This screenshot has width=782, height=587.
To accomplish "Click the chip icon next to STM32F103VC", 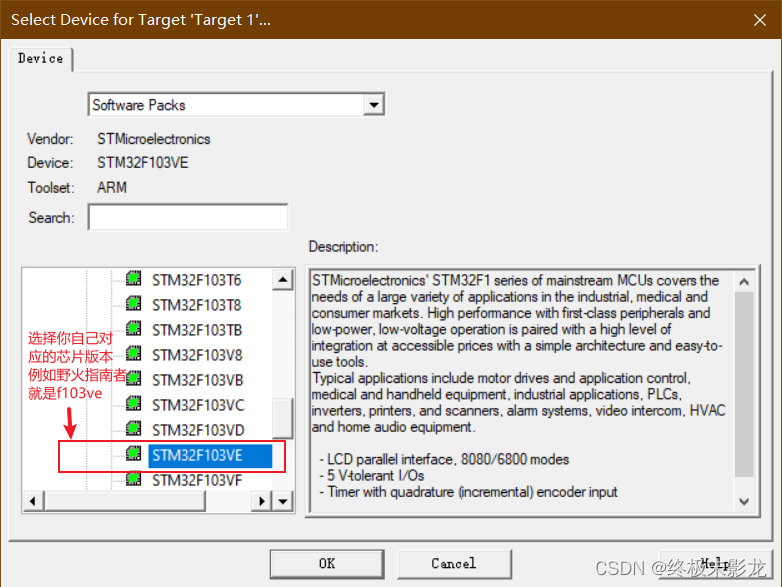I will (133, 403).
